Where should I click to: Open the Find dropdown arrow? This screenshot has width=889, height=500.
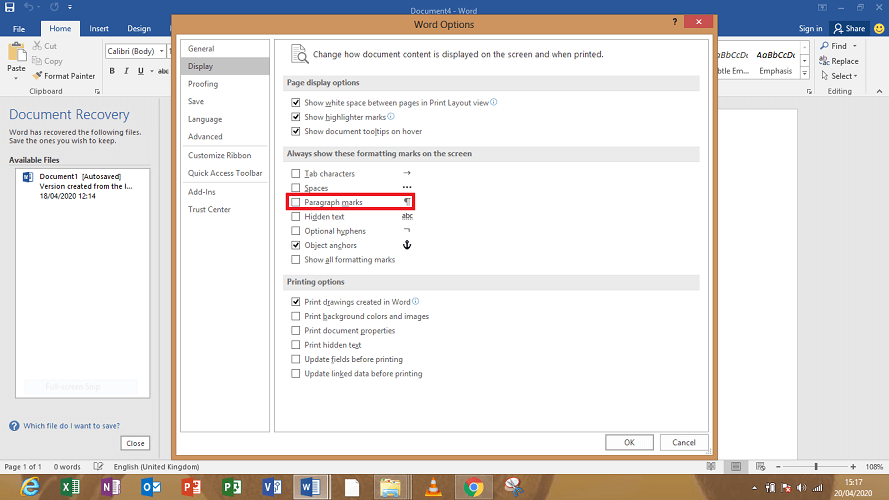pyautogui.click(x=854, y=46)
